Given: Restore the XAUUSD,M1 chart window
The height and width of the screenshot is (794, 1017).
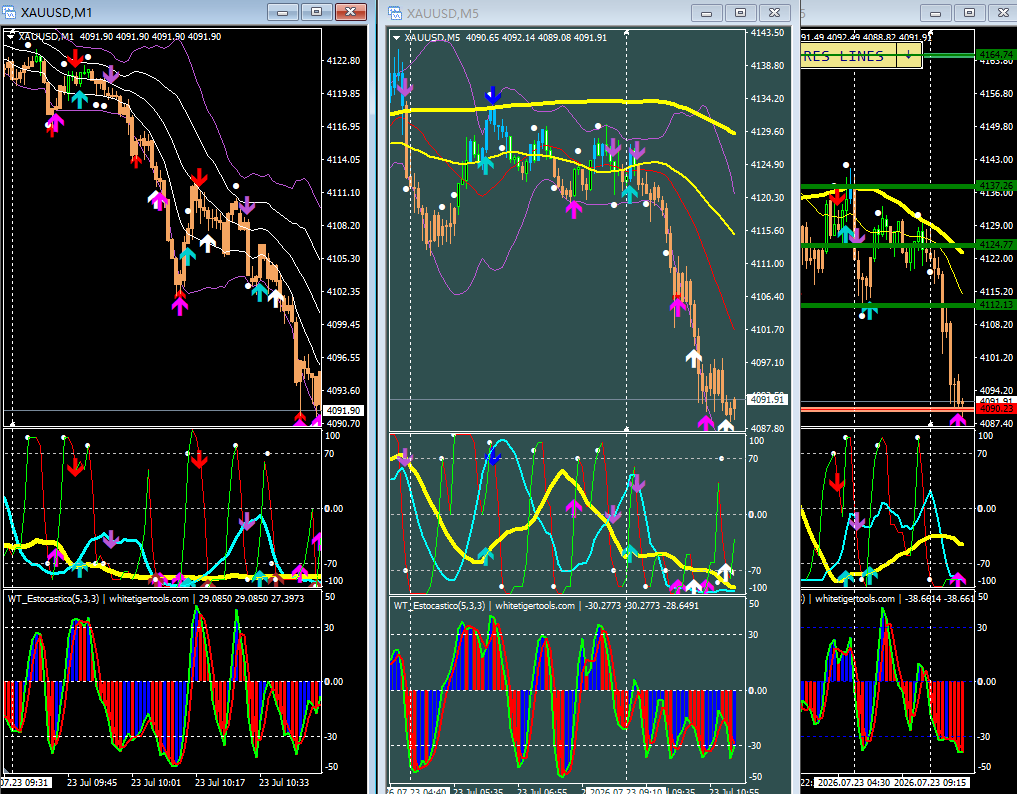Looking at the screenshot, I should [317, 12].
